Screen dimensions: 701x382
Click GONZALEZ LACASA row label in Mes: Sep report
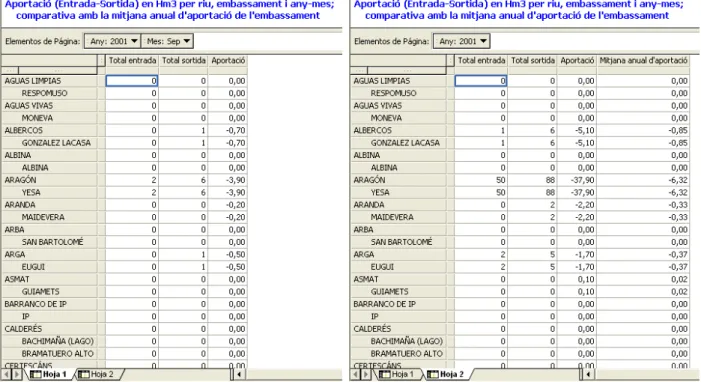pyautogui.click(x=49, y=143)
